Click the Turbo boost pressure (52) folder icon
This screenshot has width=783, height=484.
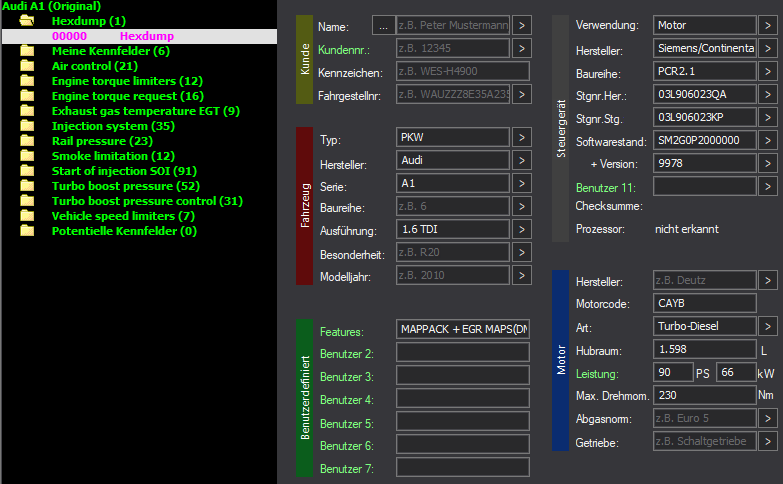27,186
